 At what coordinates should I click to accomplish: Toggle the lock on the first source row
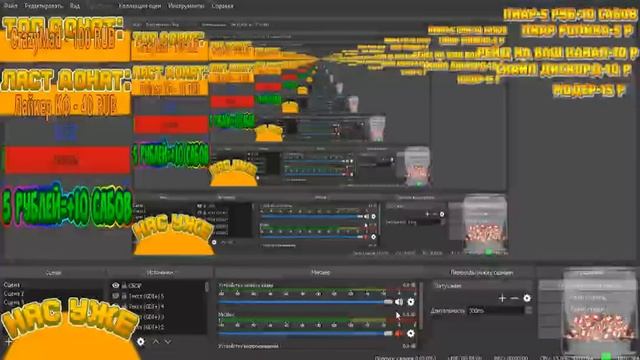[124, 286]
